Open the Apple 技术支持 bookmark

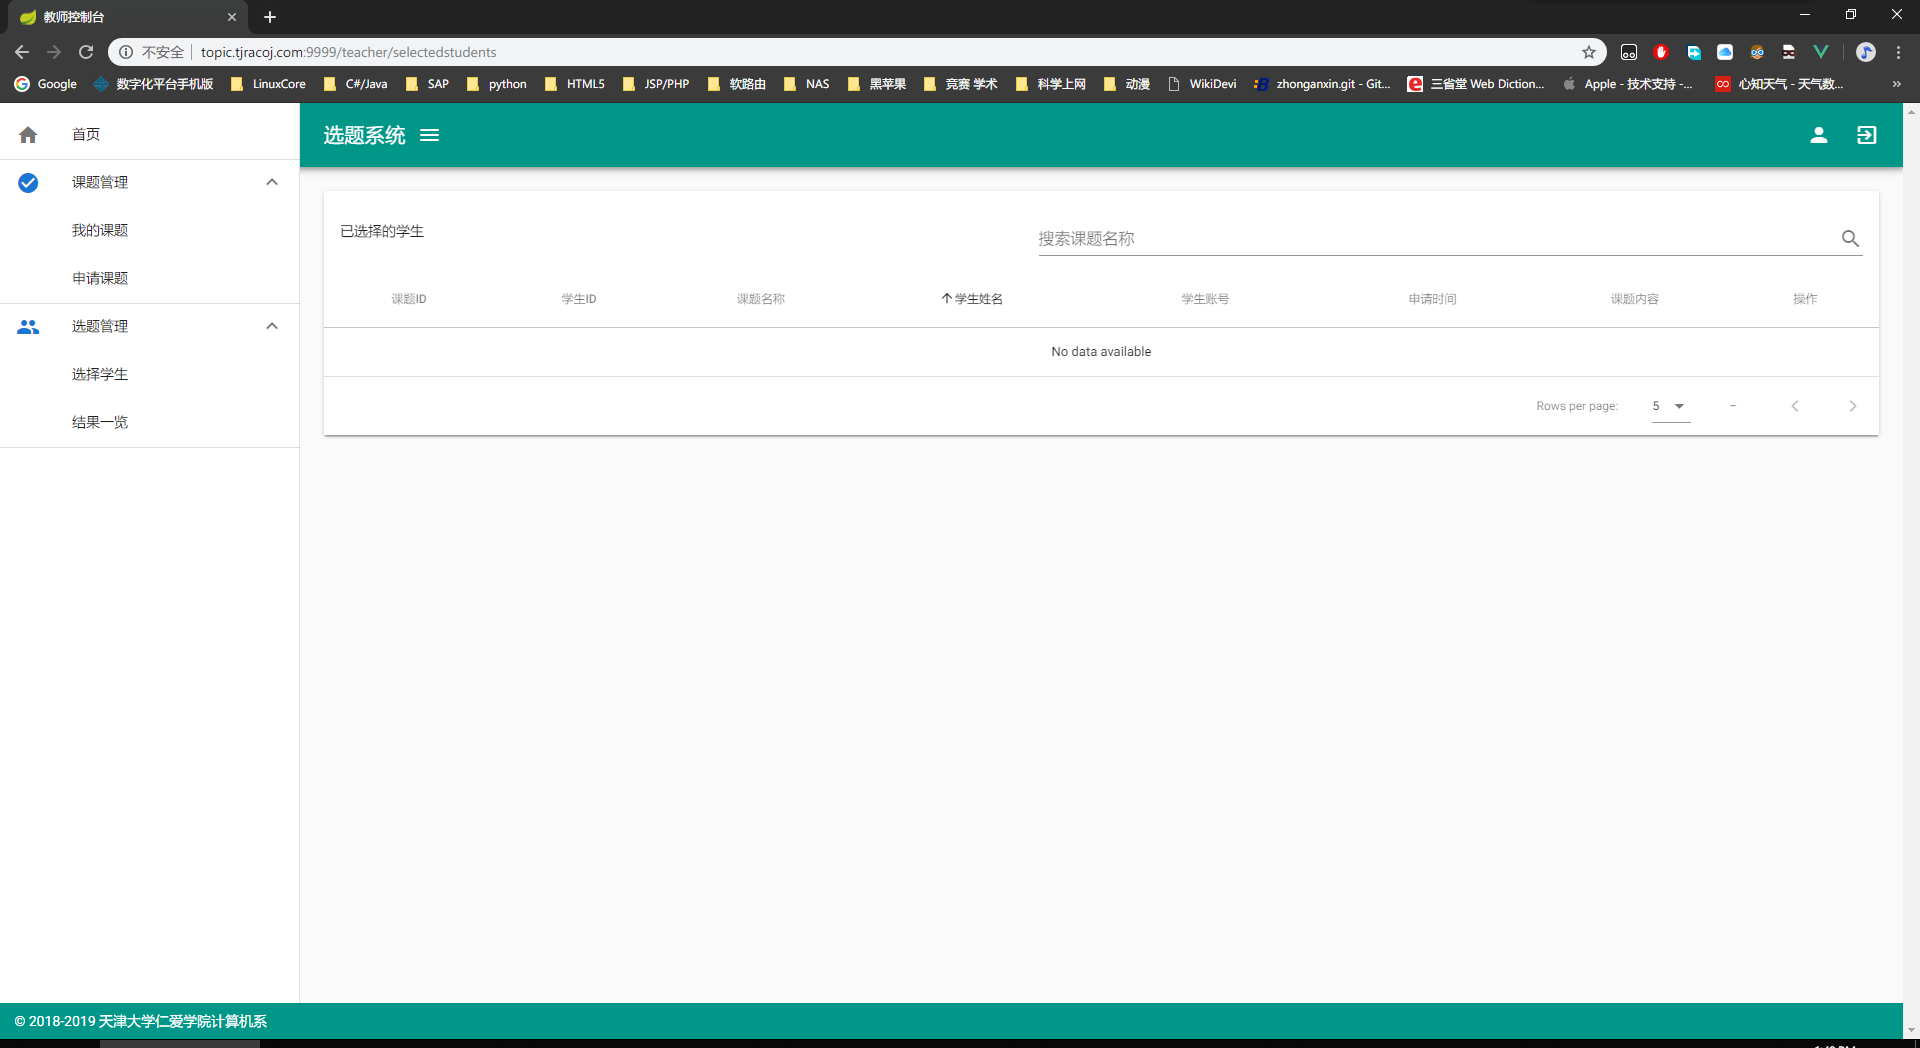[1628, 84]
